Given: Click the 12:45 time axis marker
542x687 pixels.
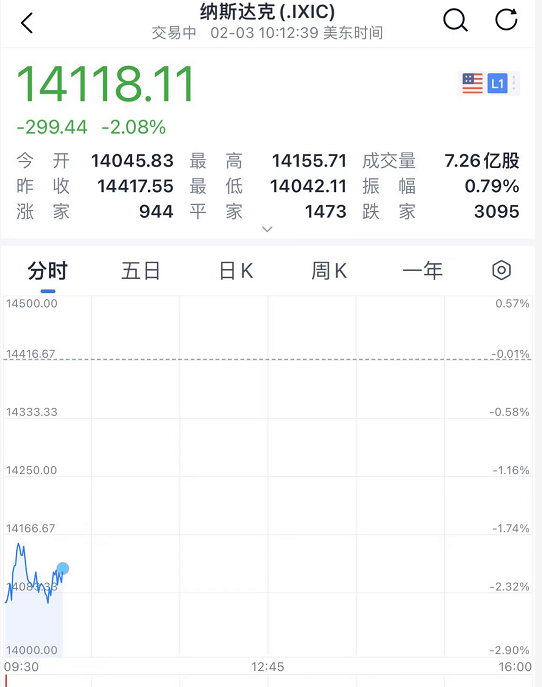Looking at the screenshot, I should [x=267, y=667].
